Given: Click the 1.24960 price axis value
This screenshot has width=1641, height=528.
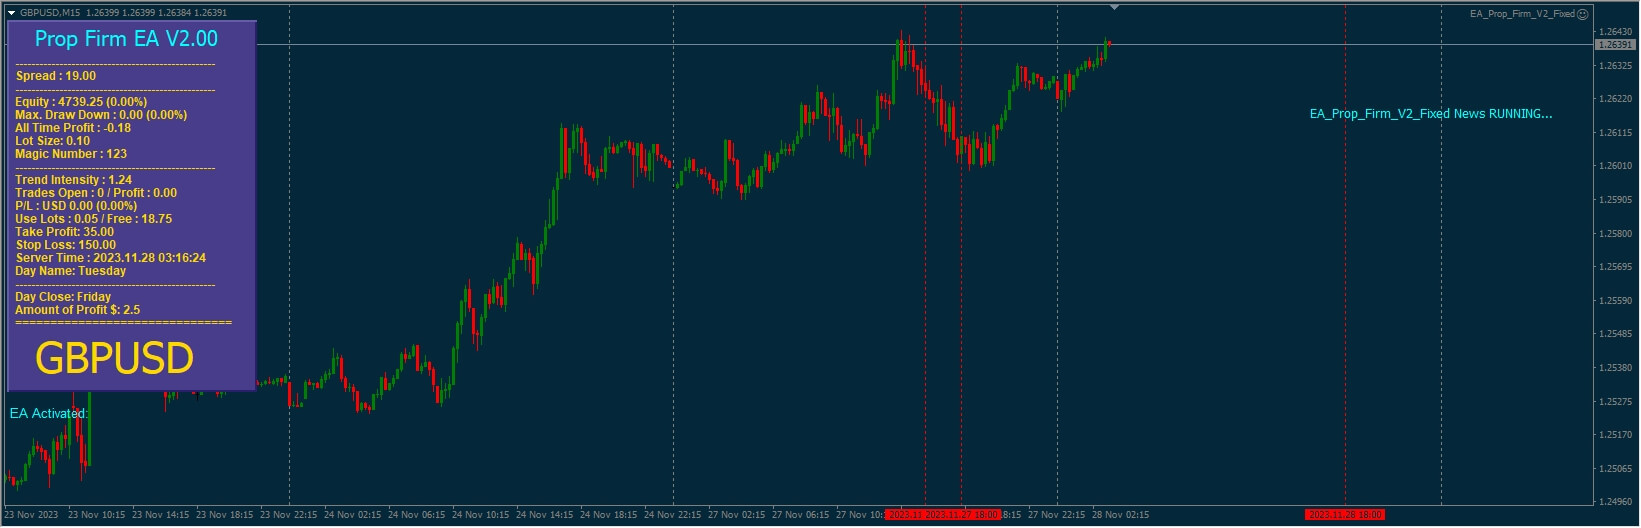Looking at the screenshot, I should click(x=1615, y=502).
